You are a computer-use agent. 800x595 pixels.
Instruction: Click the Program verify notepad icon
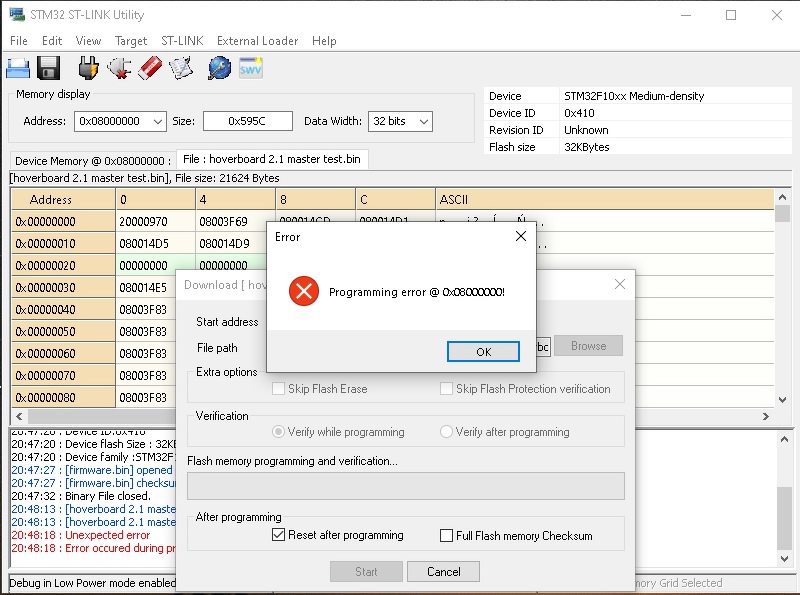pyautogui.click(x=181, y=68)
